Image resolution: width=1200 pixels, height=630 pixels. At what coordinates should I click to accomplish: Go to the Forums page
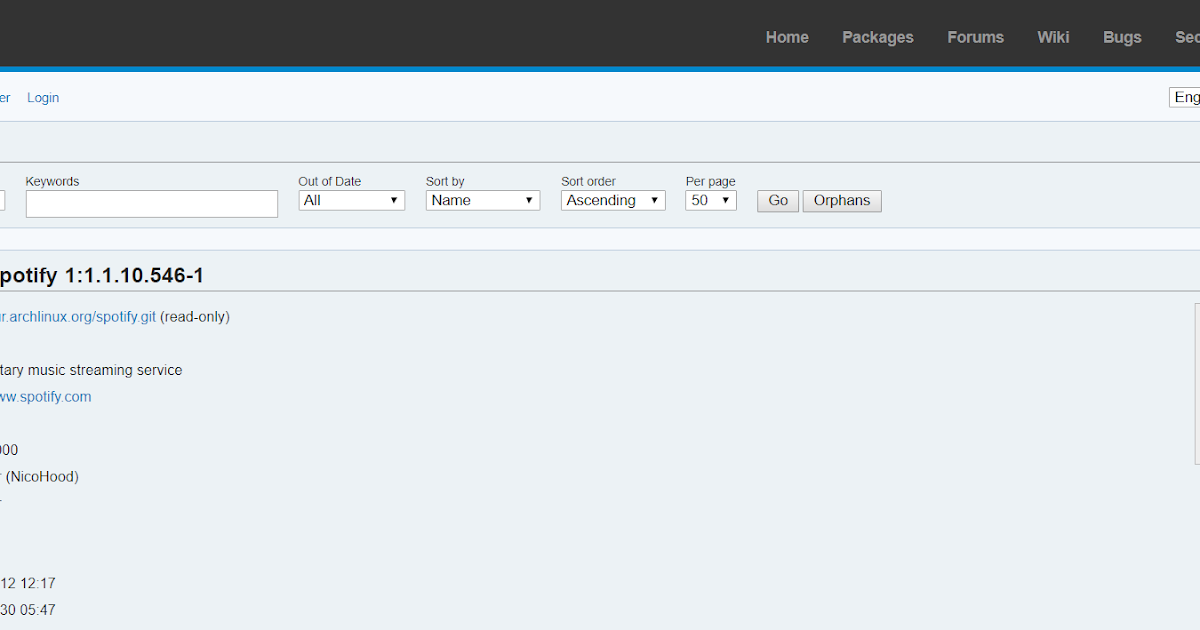(975, 37)
